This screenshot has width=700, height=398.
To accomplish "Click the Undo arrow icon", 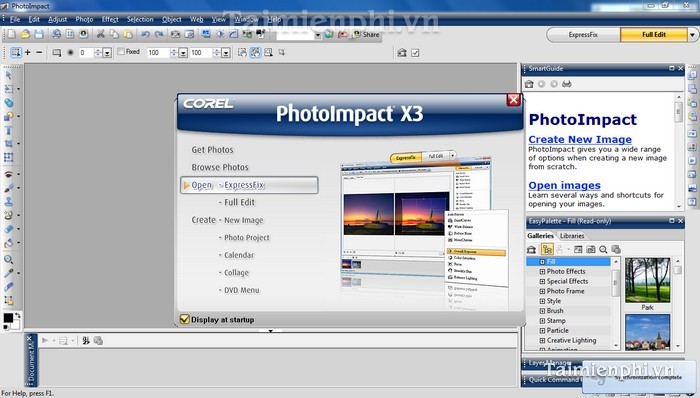I will pos(146,34).
